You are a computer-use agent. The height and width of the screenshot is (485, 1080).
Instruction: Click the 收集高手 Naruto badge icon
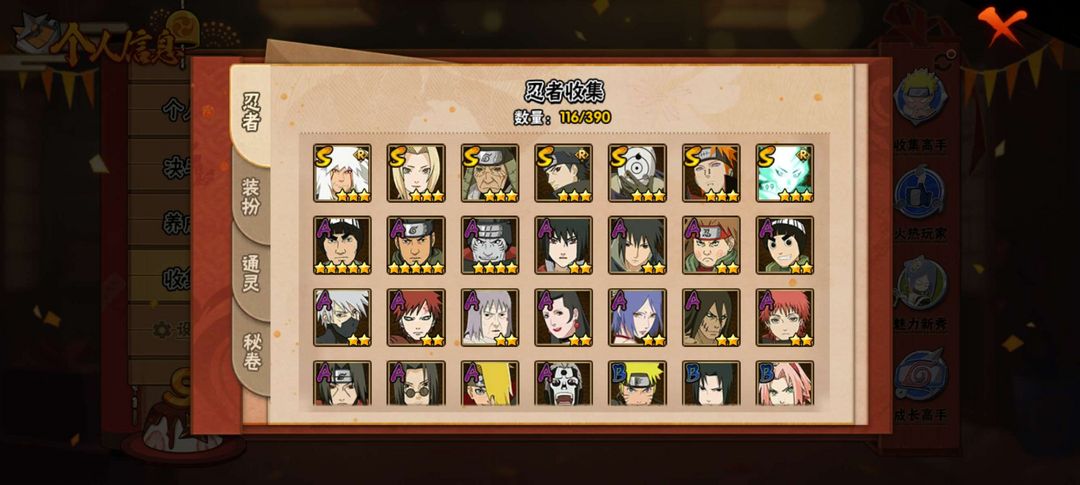pos(920,96)
